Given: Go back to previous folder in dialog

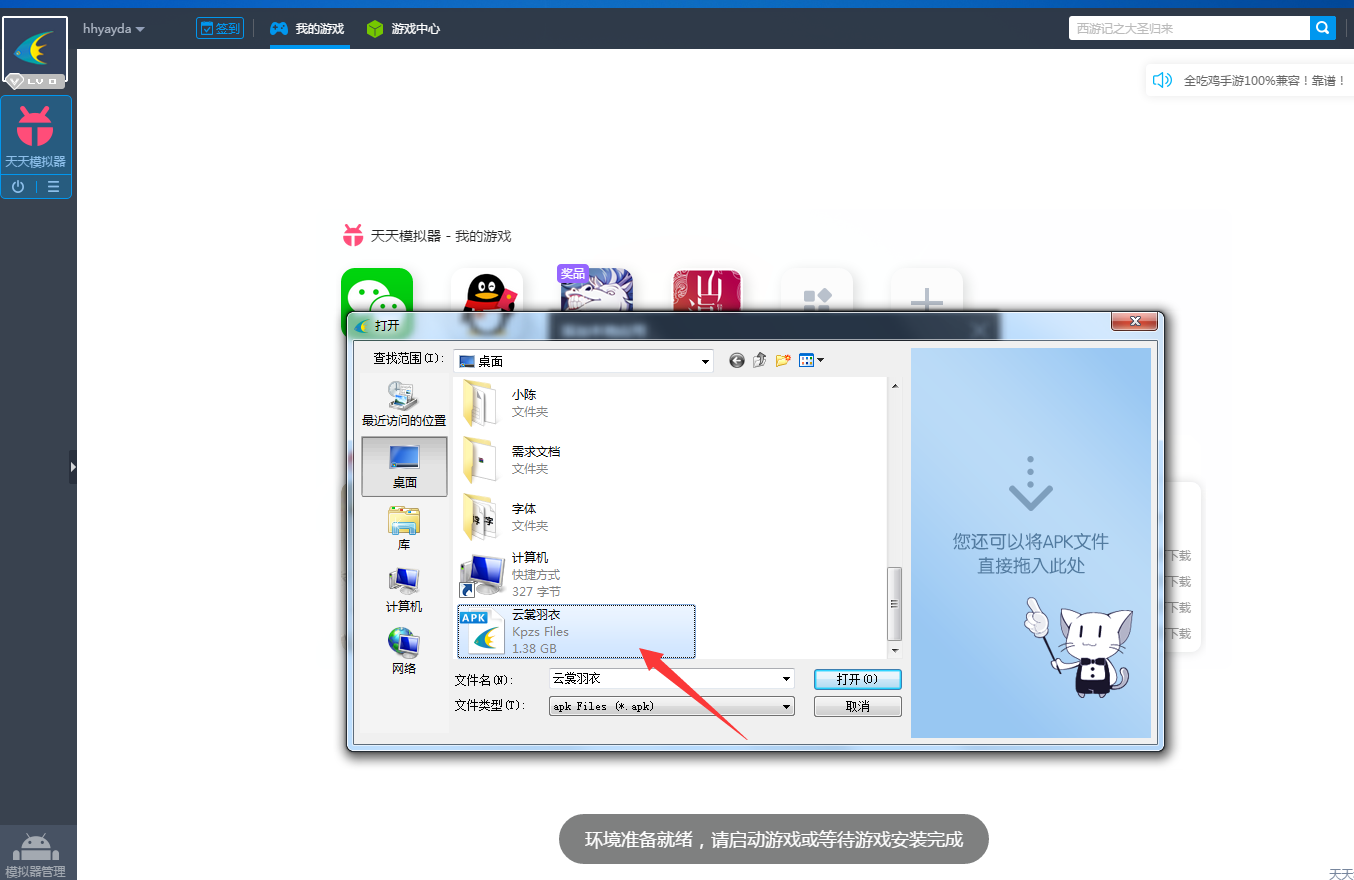Looking at the screenshot, I should 737,360.
